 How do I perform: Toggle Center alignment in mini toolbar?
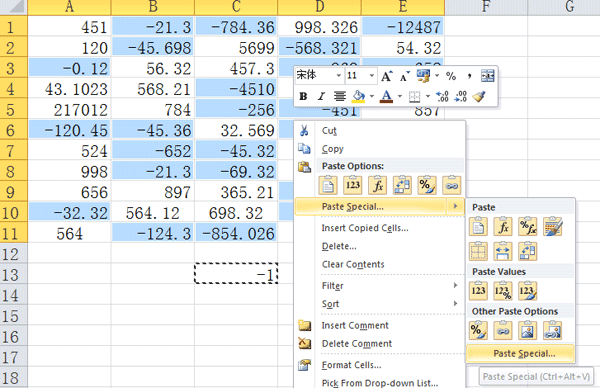(x=339, y=96)
